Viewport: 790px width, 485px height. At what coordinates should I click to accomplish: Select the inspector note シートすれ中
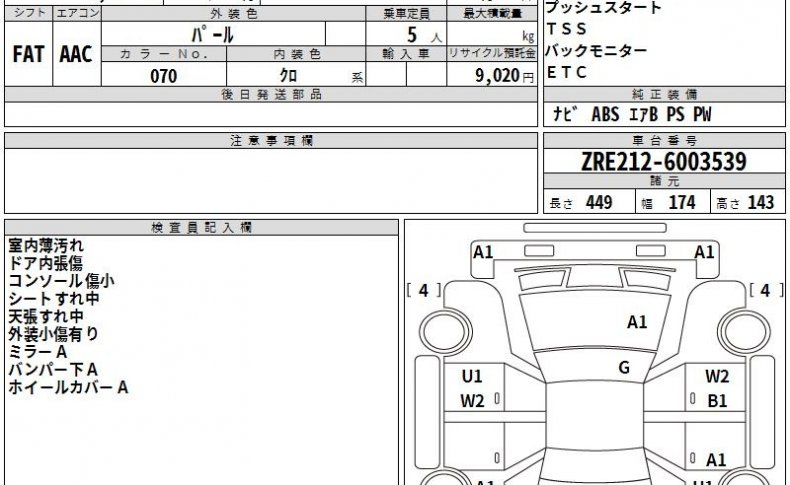(x=54, y=299)
